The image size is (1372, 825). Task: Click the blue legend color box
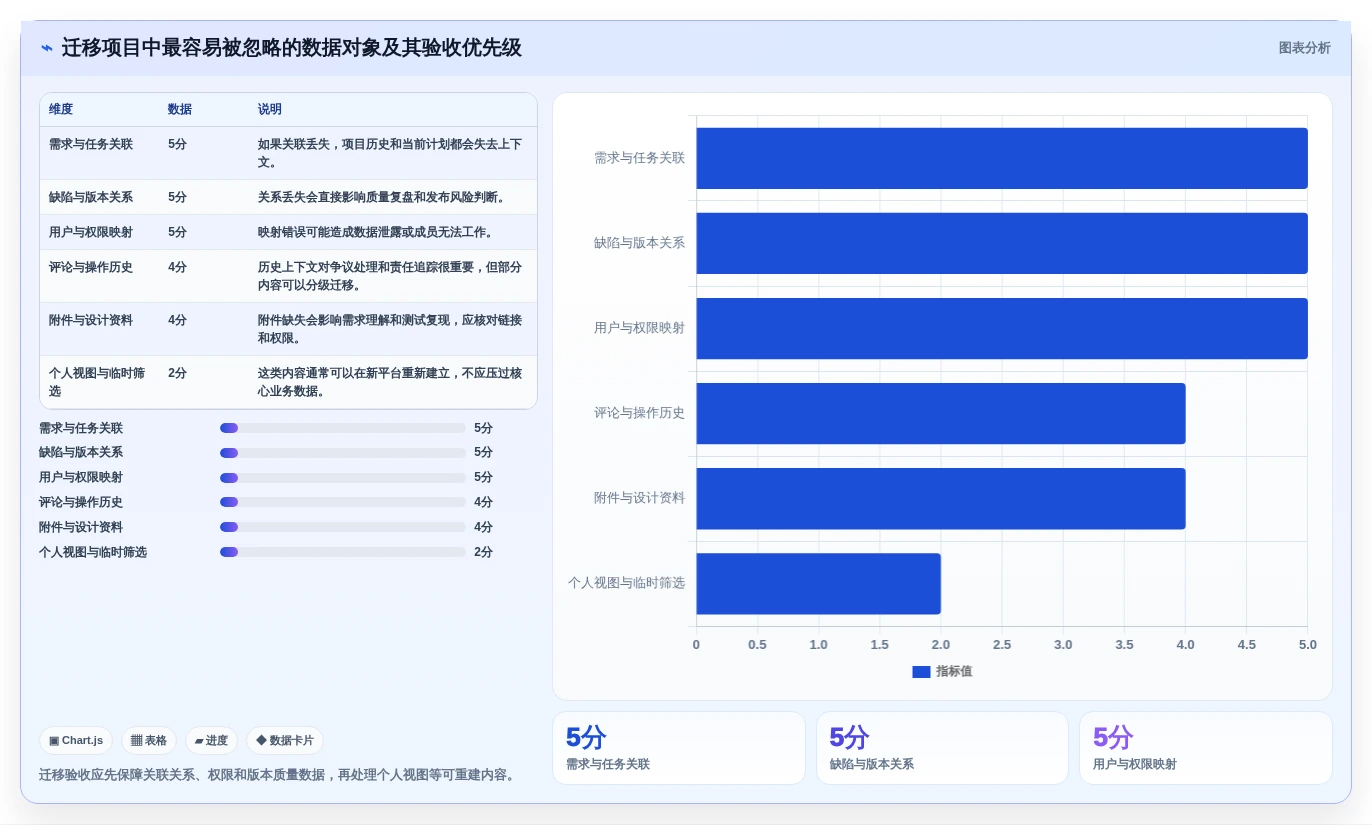(921, 672)
